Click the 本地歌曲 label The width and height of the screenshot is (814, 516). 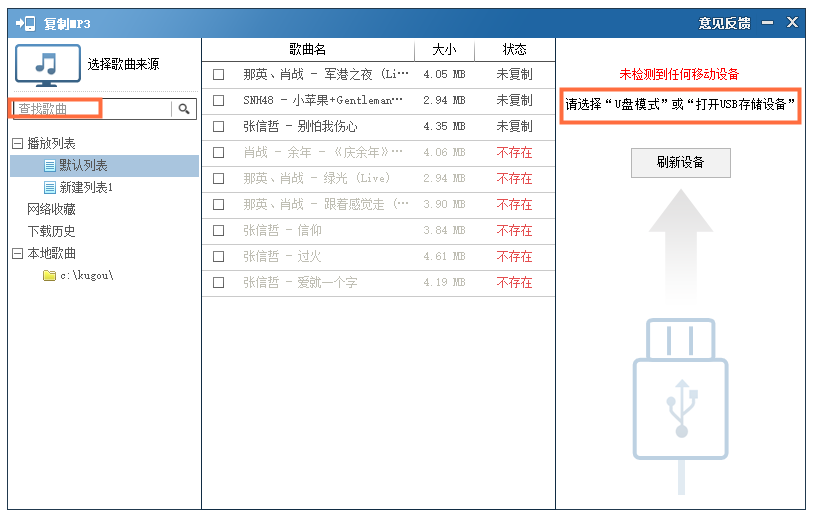pyautogui.click(x=51, y=253)
